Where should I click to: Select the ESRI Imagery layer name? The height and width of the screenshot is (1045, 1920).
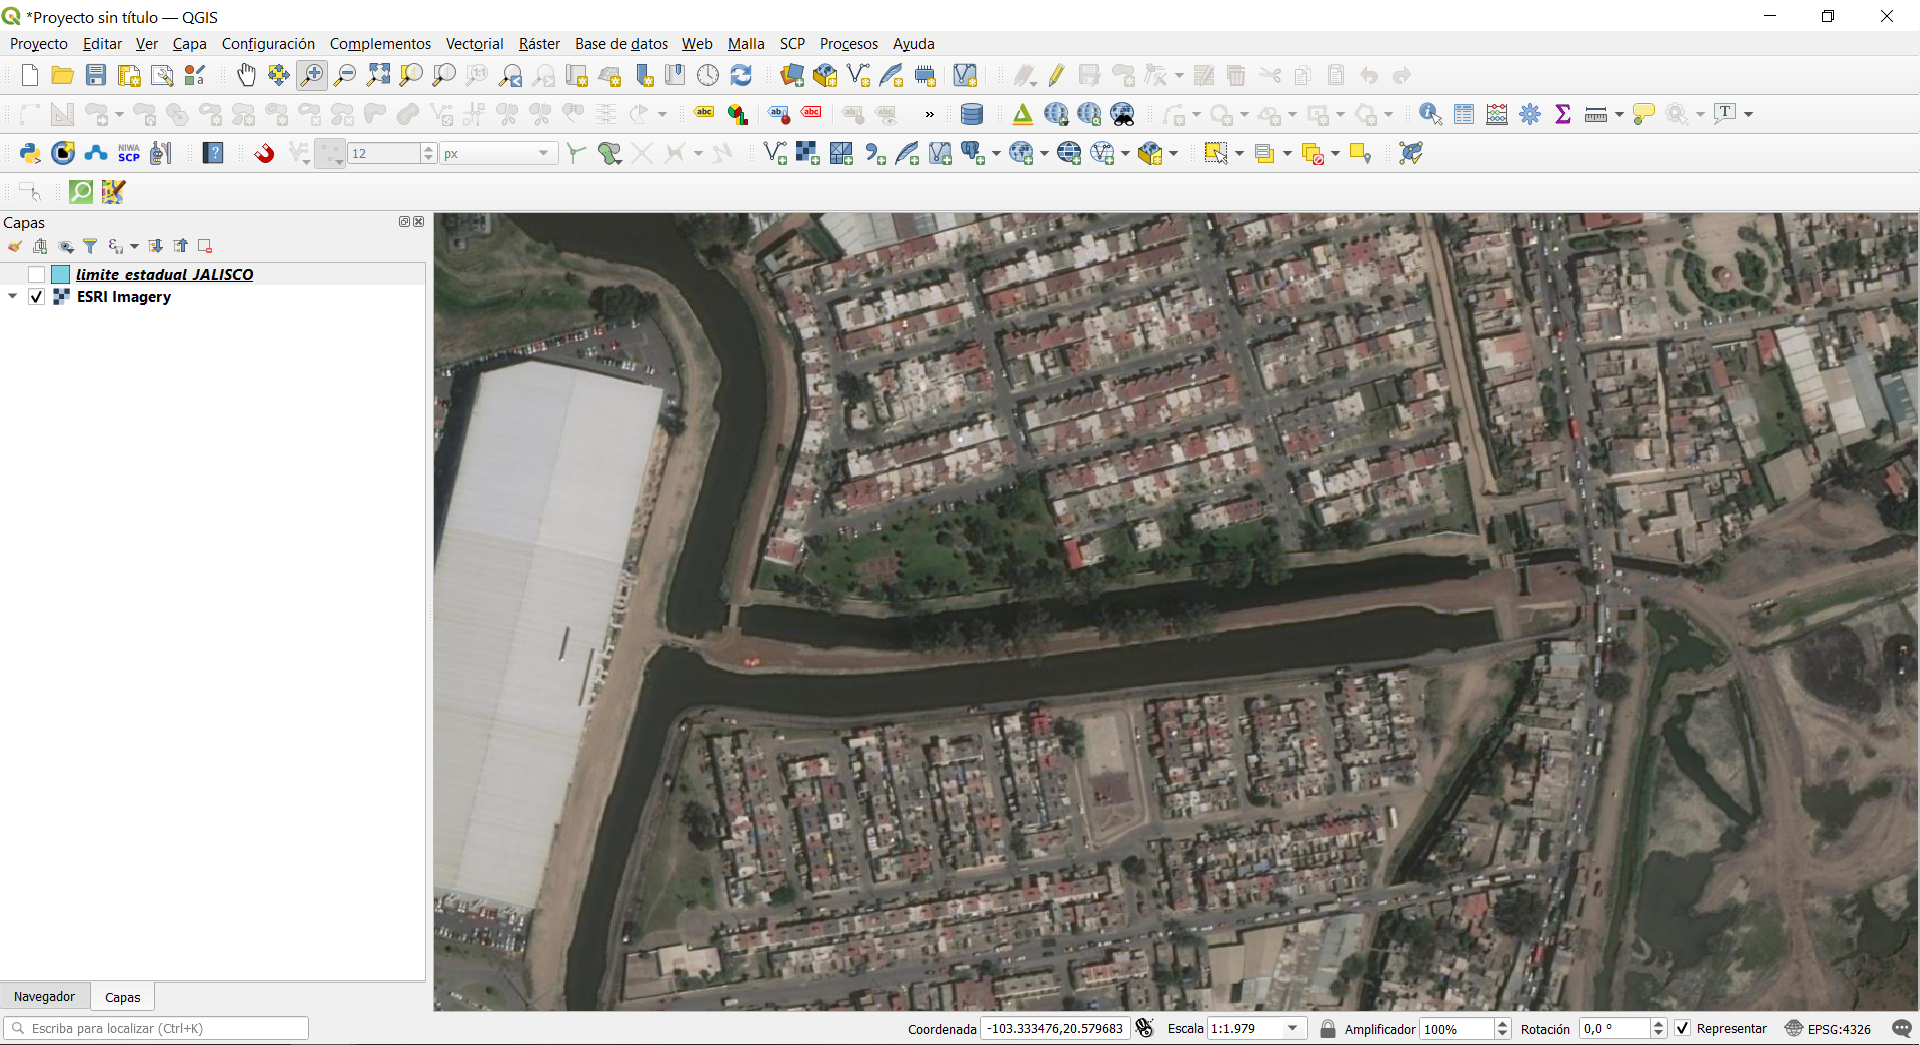124,297
